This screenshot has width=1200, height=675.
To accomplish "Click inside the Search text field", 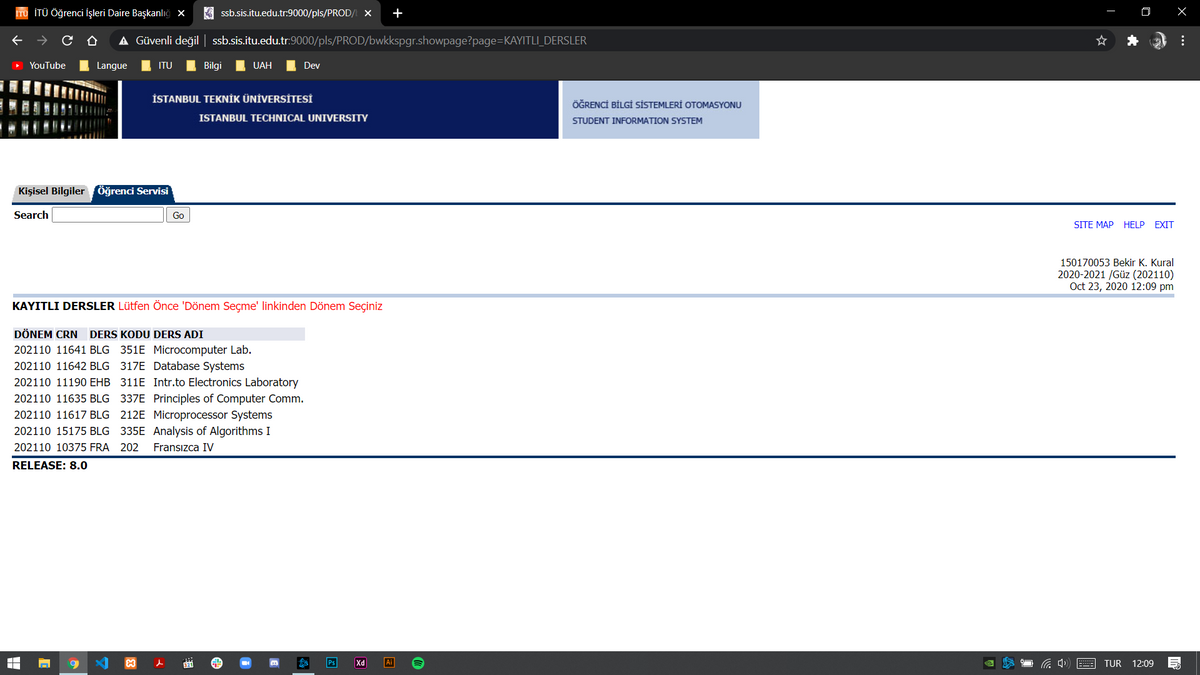I will click(107, 215).
